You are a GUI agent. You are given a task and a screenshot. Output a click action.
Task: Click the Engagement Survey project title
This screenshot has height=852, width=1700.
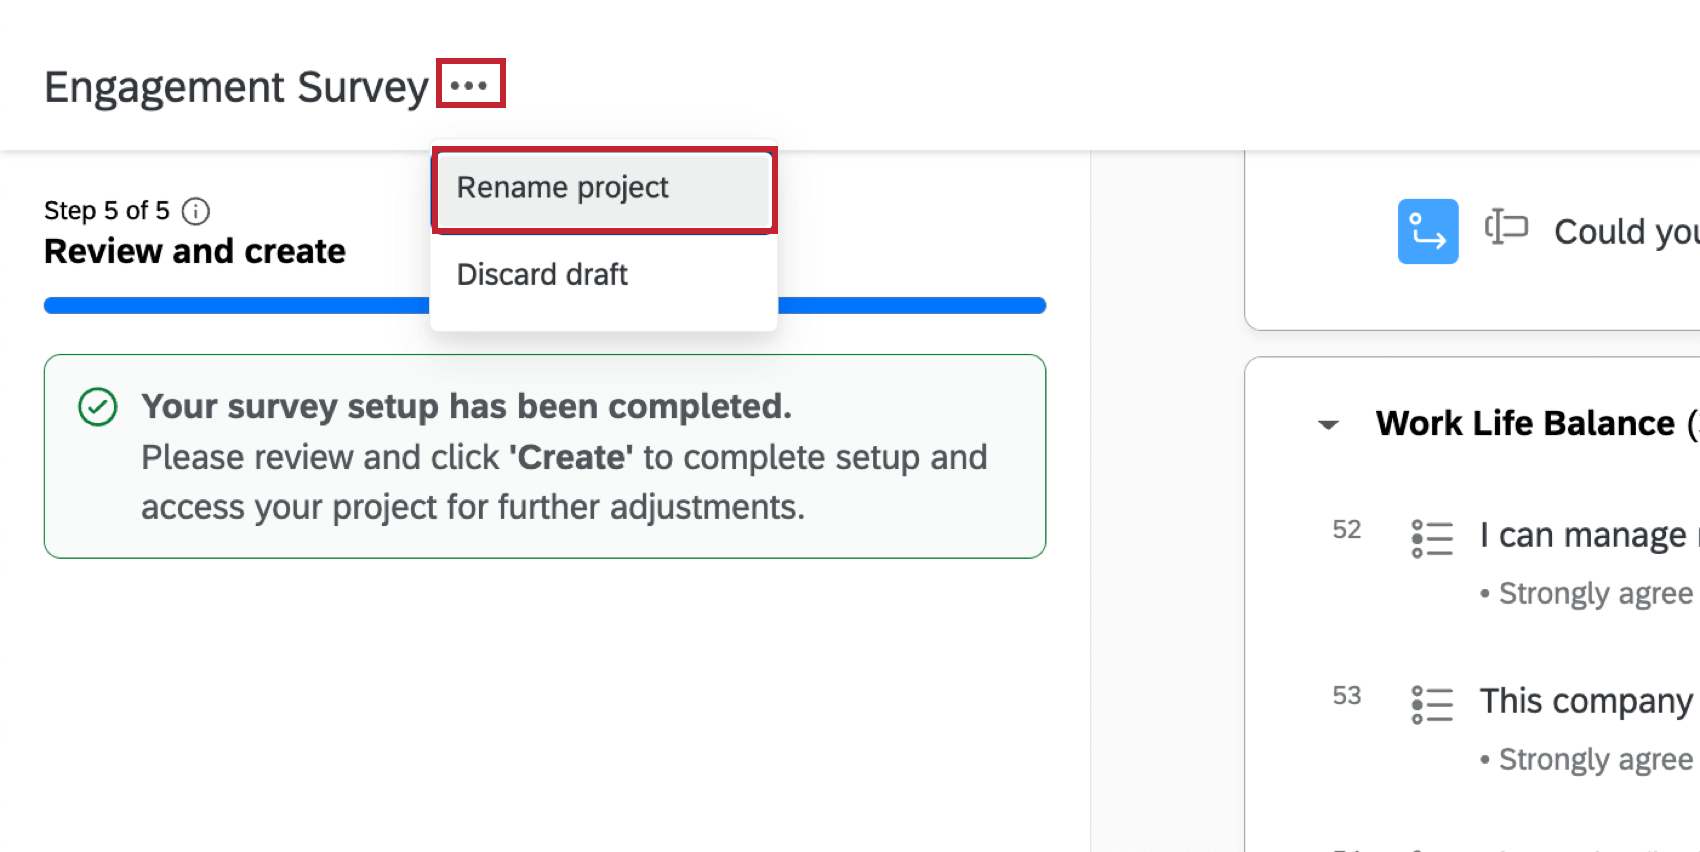236,86
